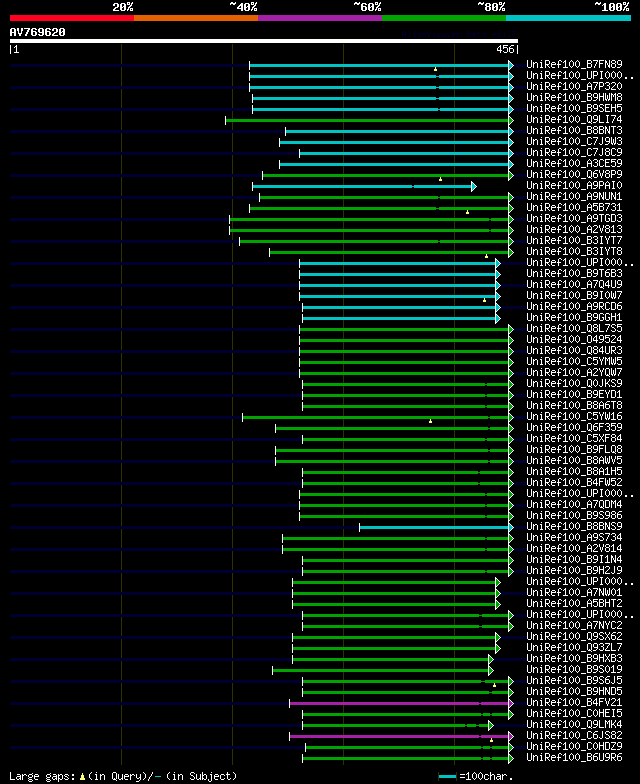Select the UniRef100_A7QDM4 label
Image resolution: width=640 pixels, height=784 pixels.
(x=574, y=504)
